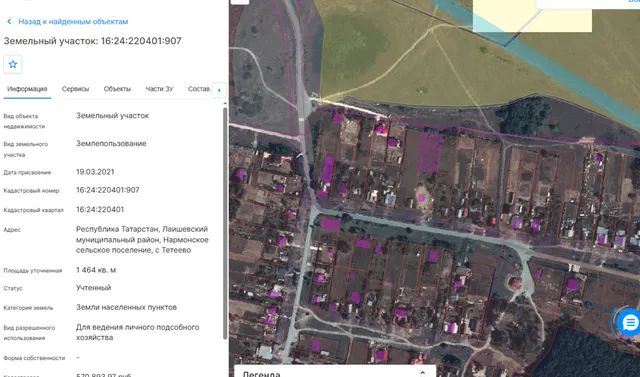
Task: Select the Части ЗУ tab
Action: click(x=159, y=89)
